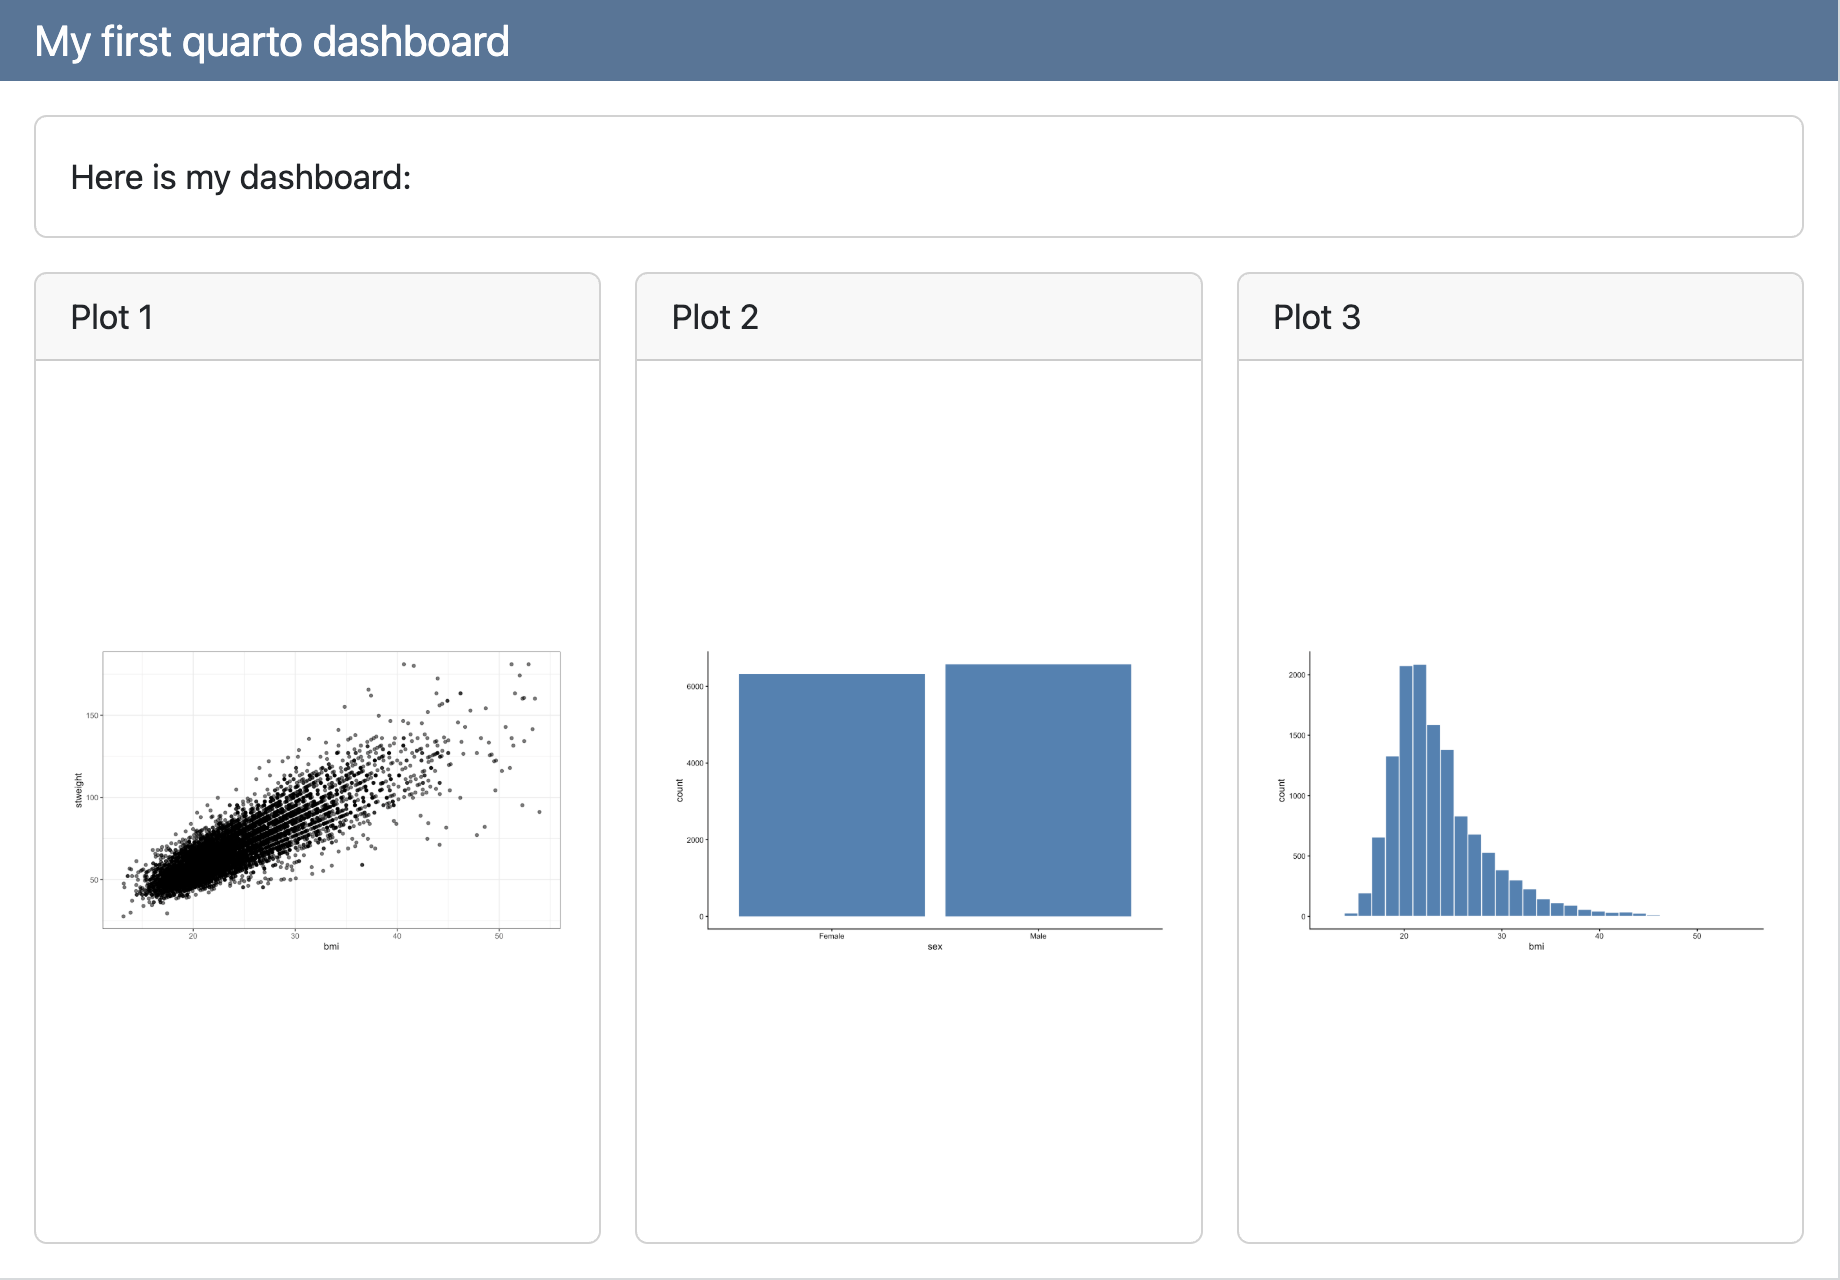
Task: Click the 6000 tick label on the bar chart
Action: coord(694,687)
